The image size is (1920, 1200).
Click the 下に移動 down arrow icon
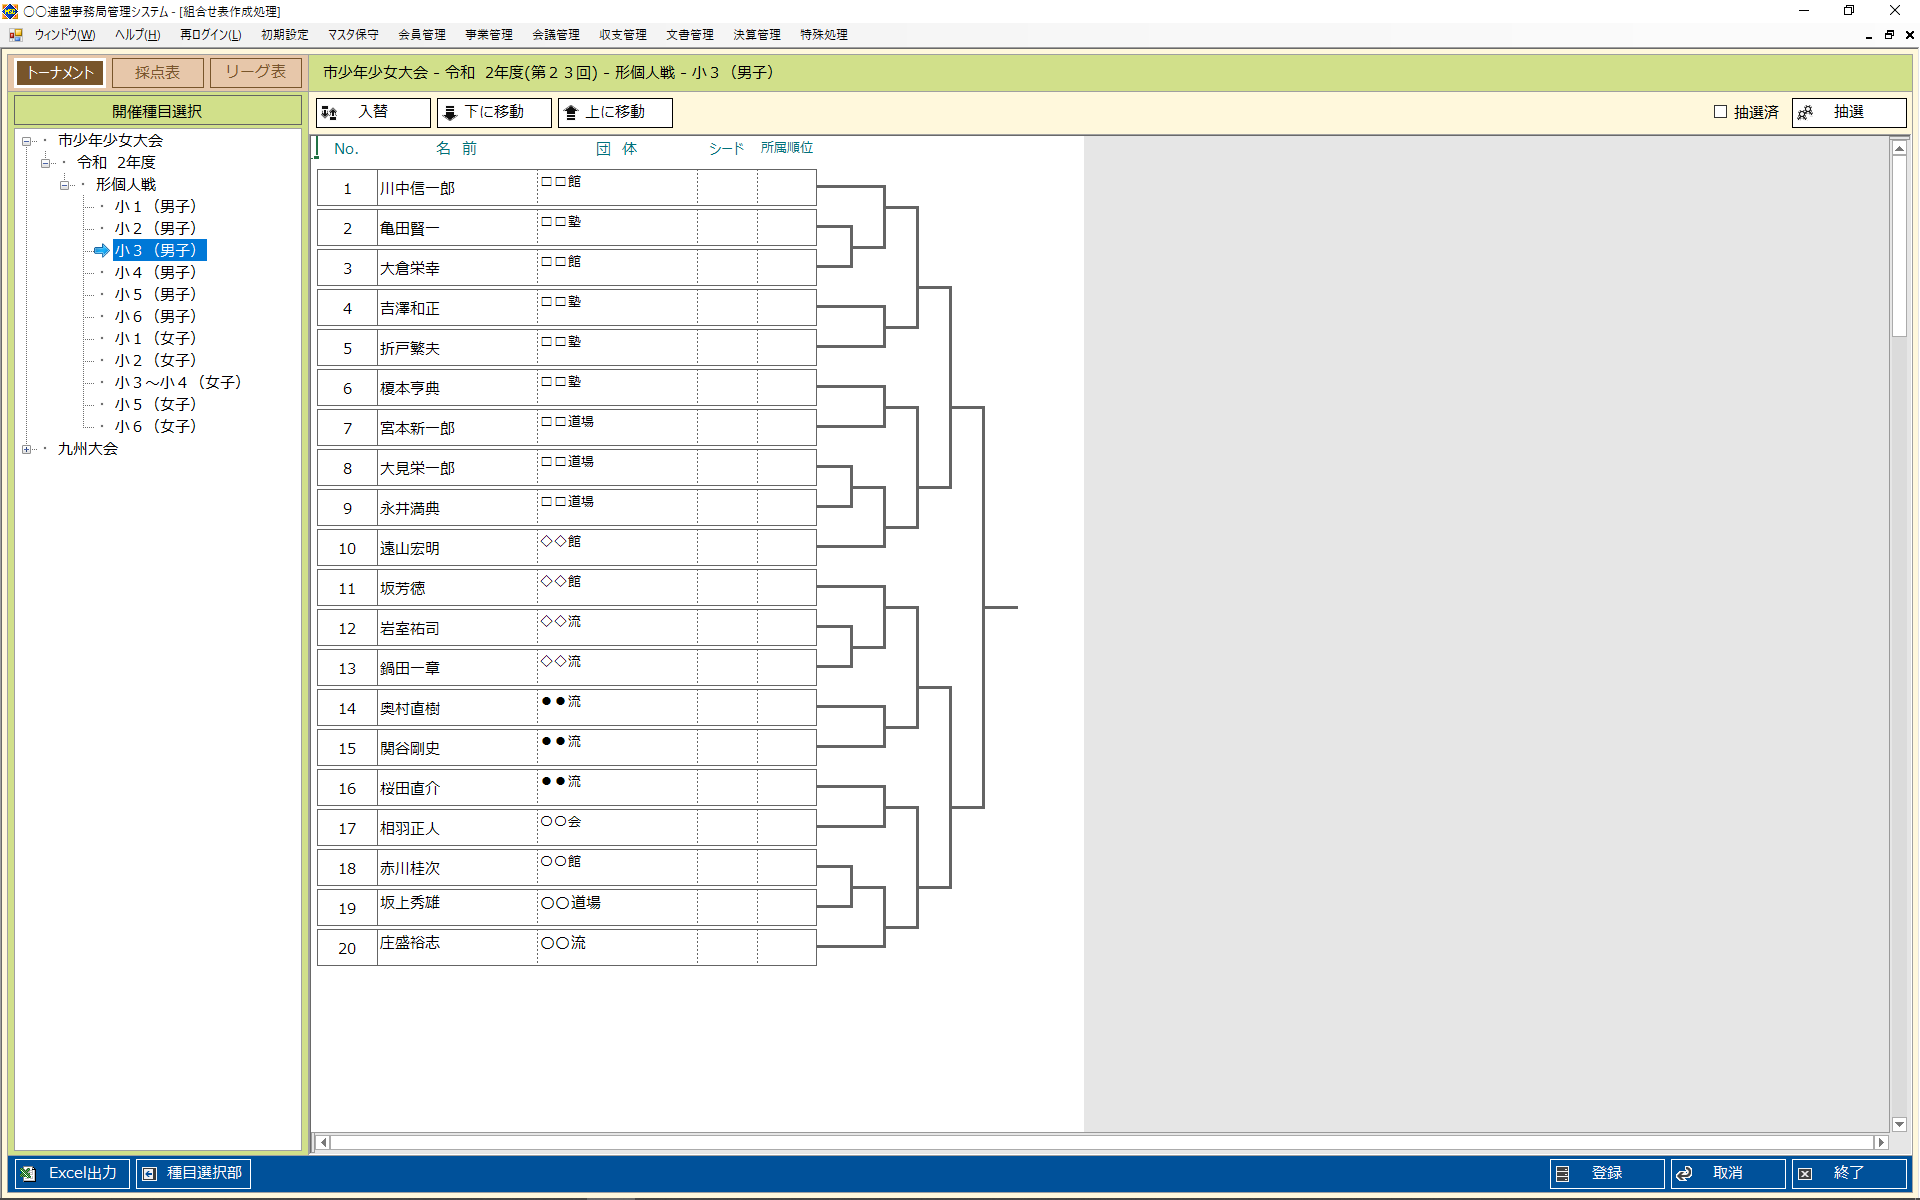[x=450, y=113]
